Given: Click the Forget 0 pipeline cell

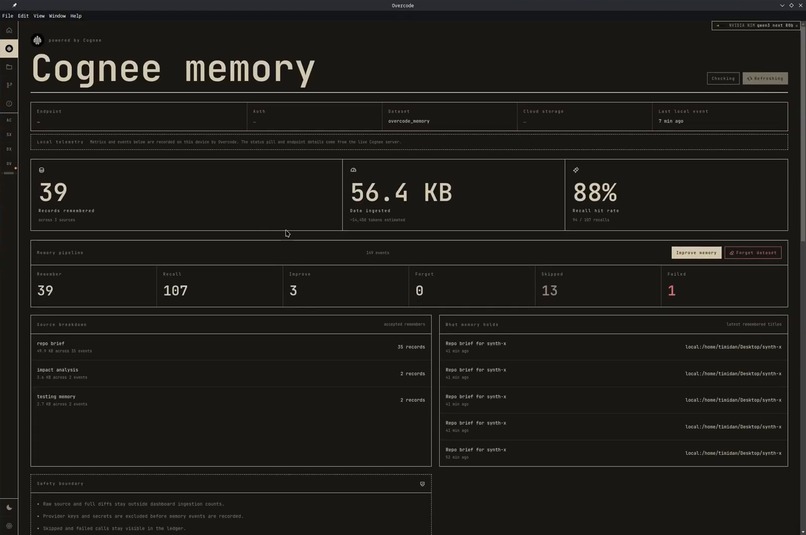Looking at the screenshot, I should [x=472, y=286].
